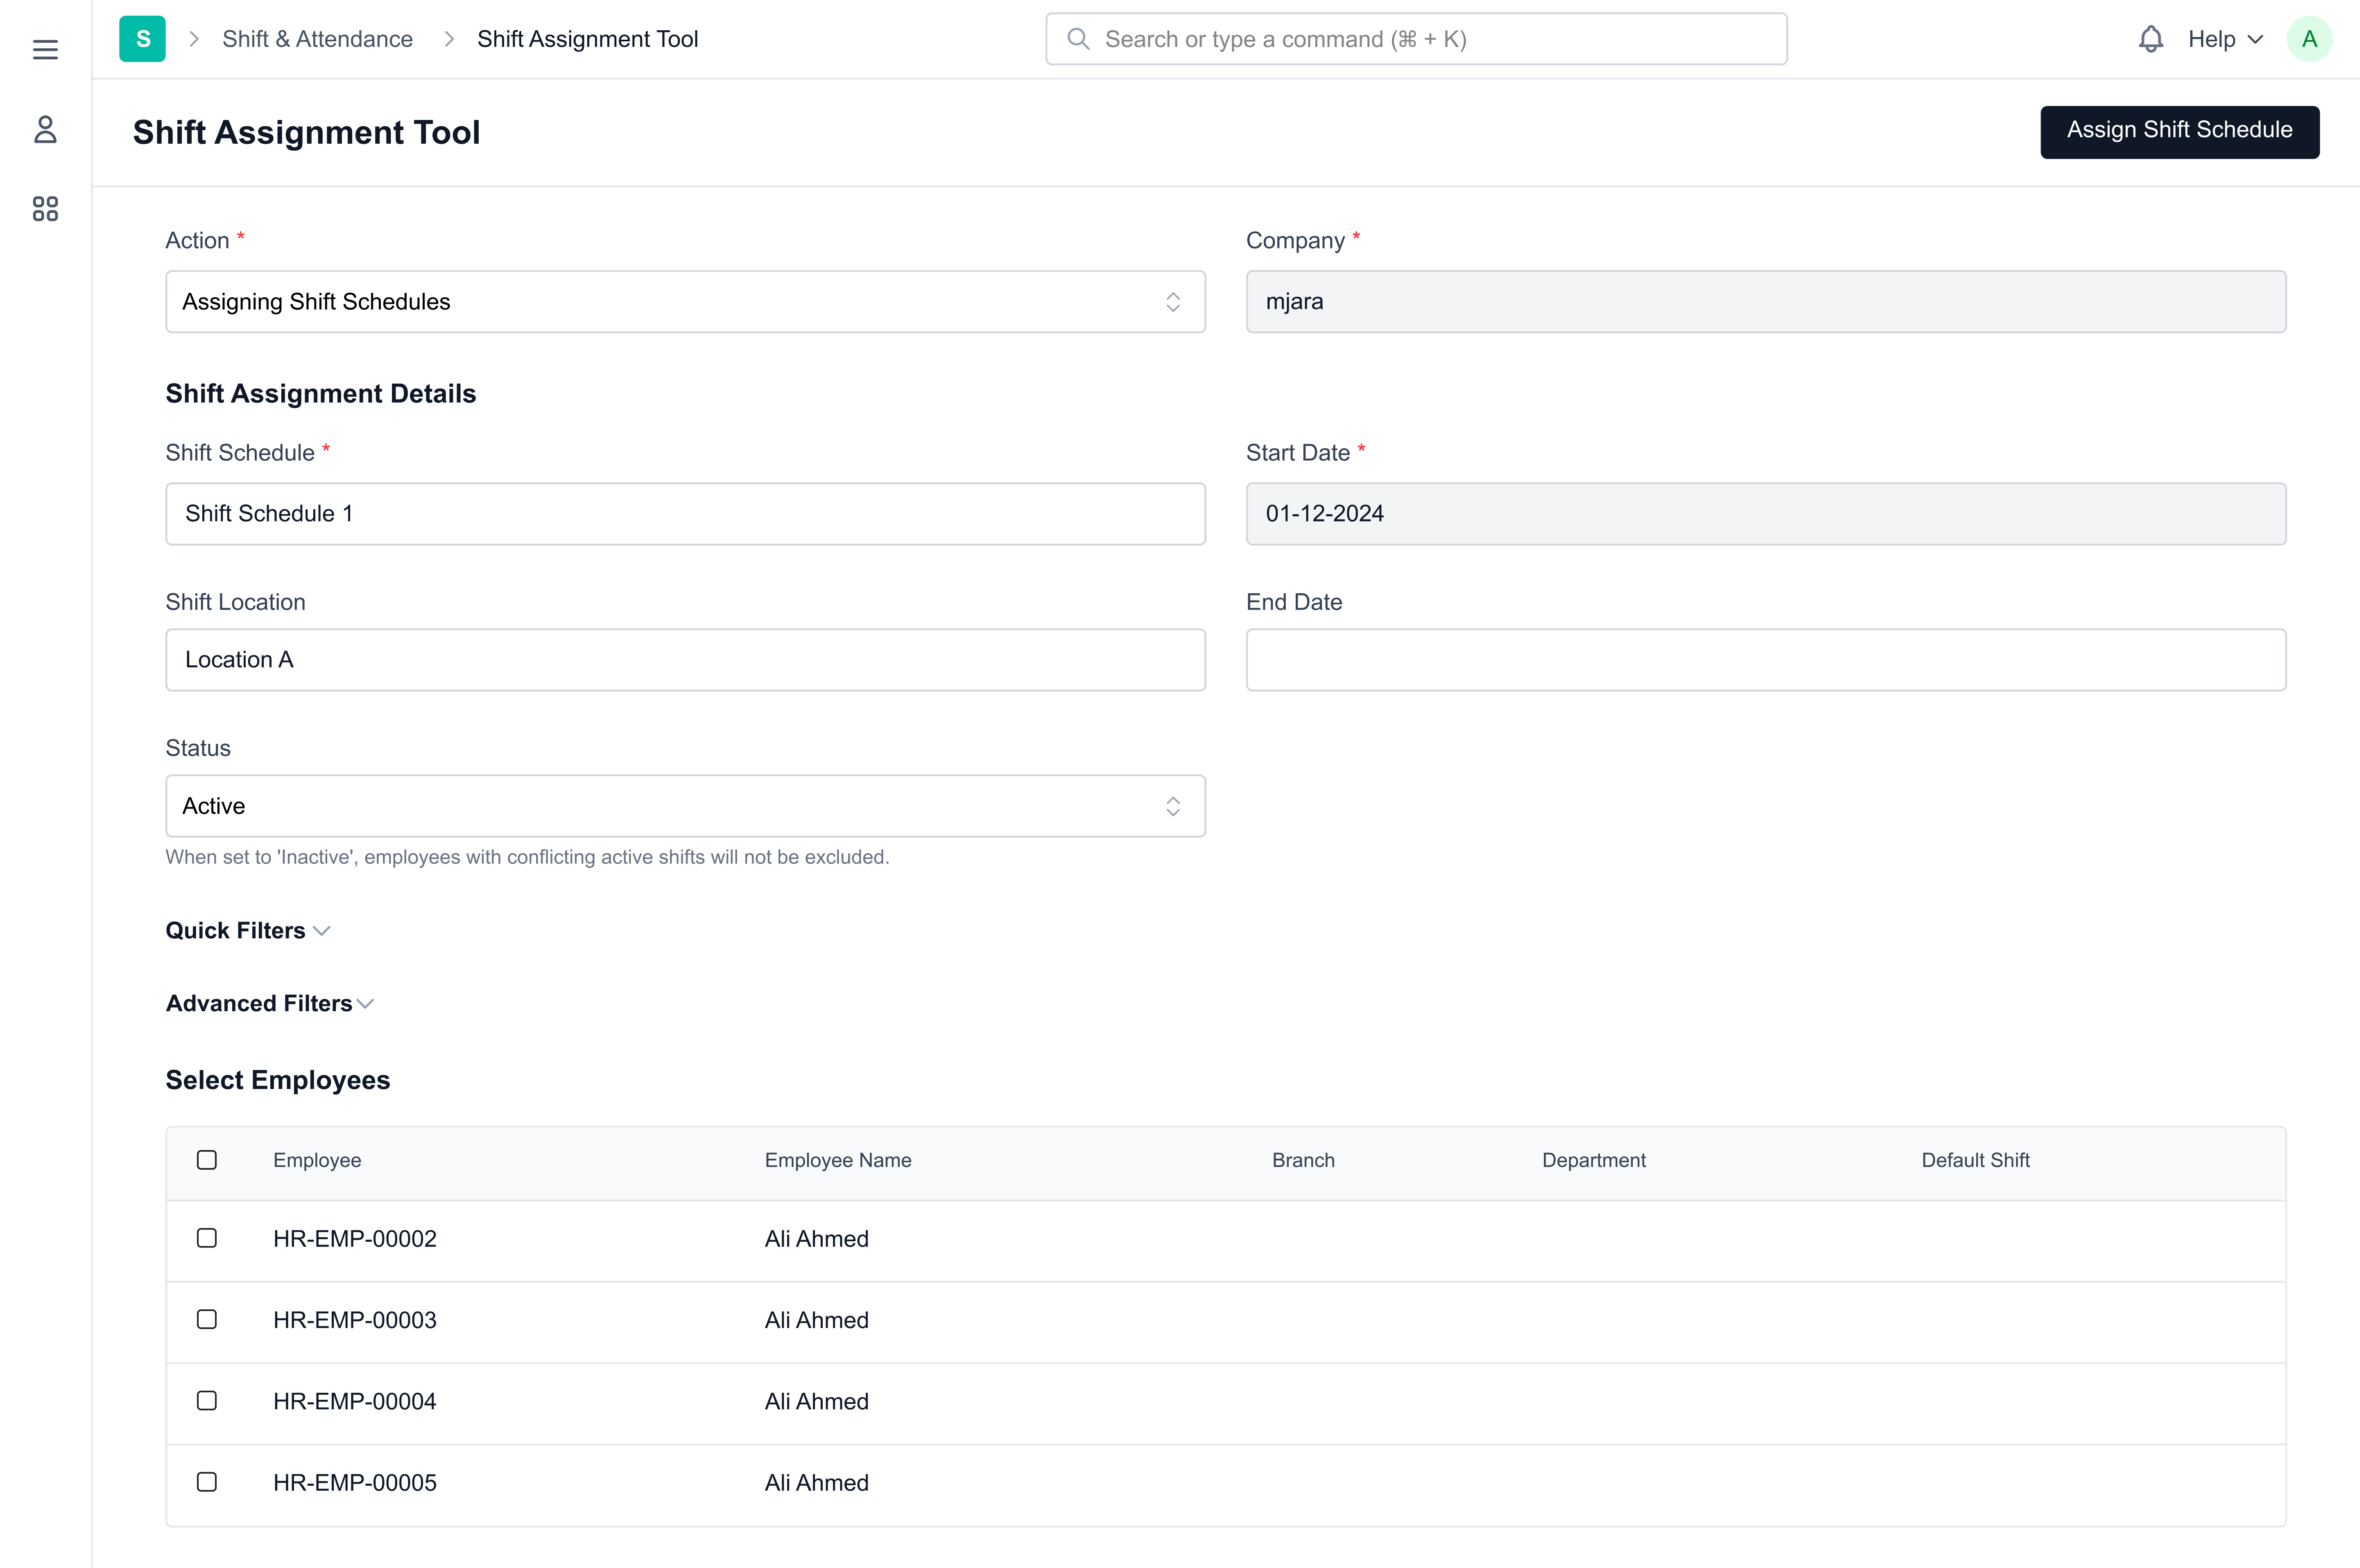Select employee HR-EMP-00005 checkbox
The width and height of the screenshot is (2360, 1568).
coord(207,1482)
